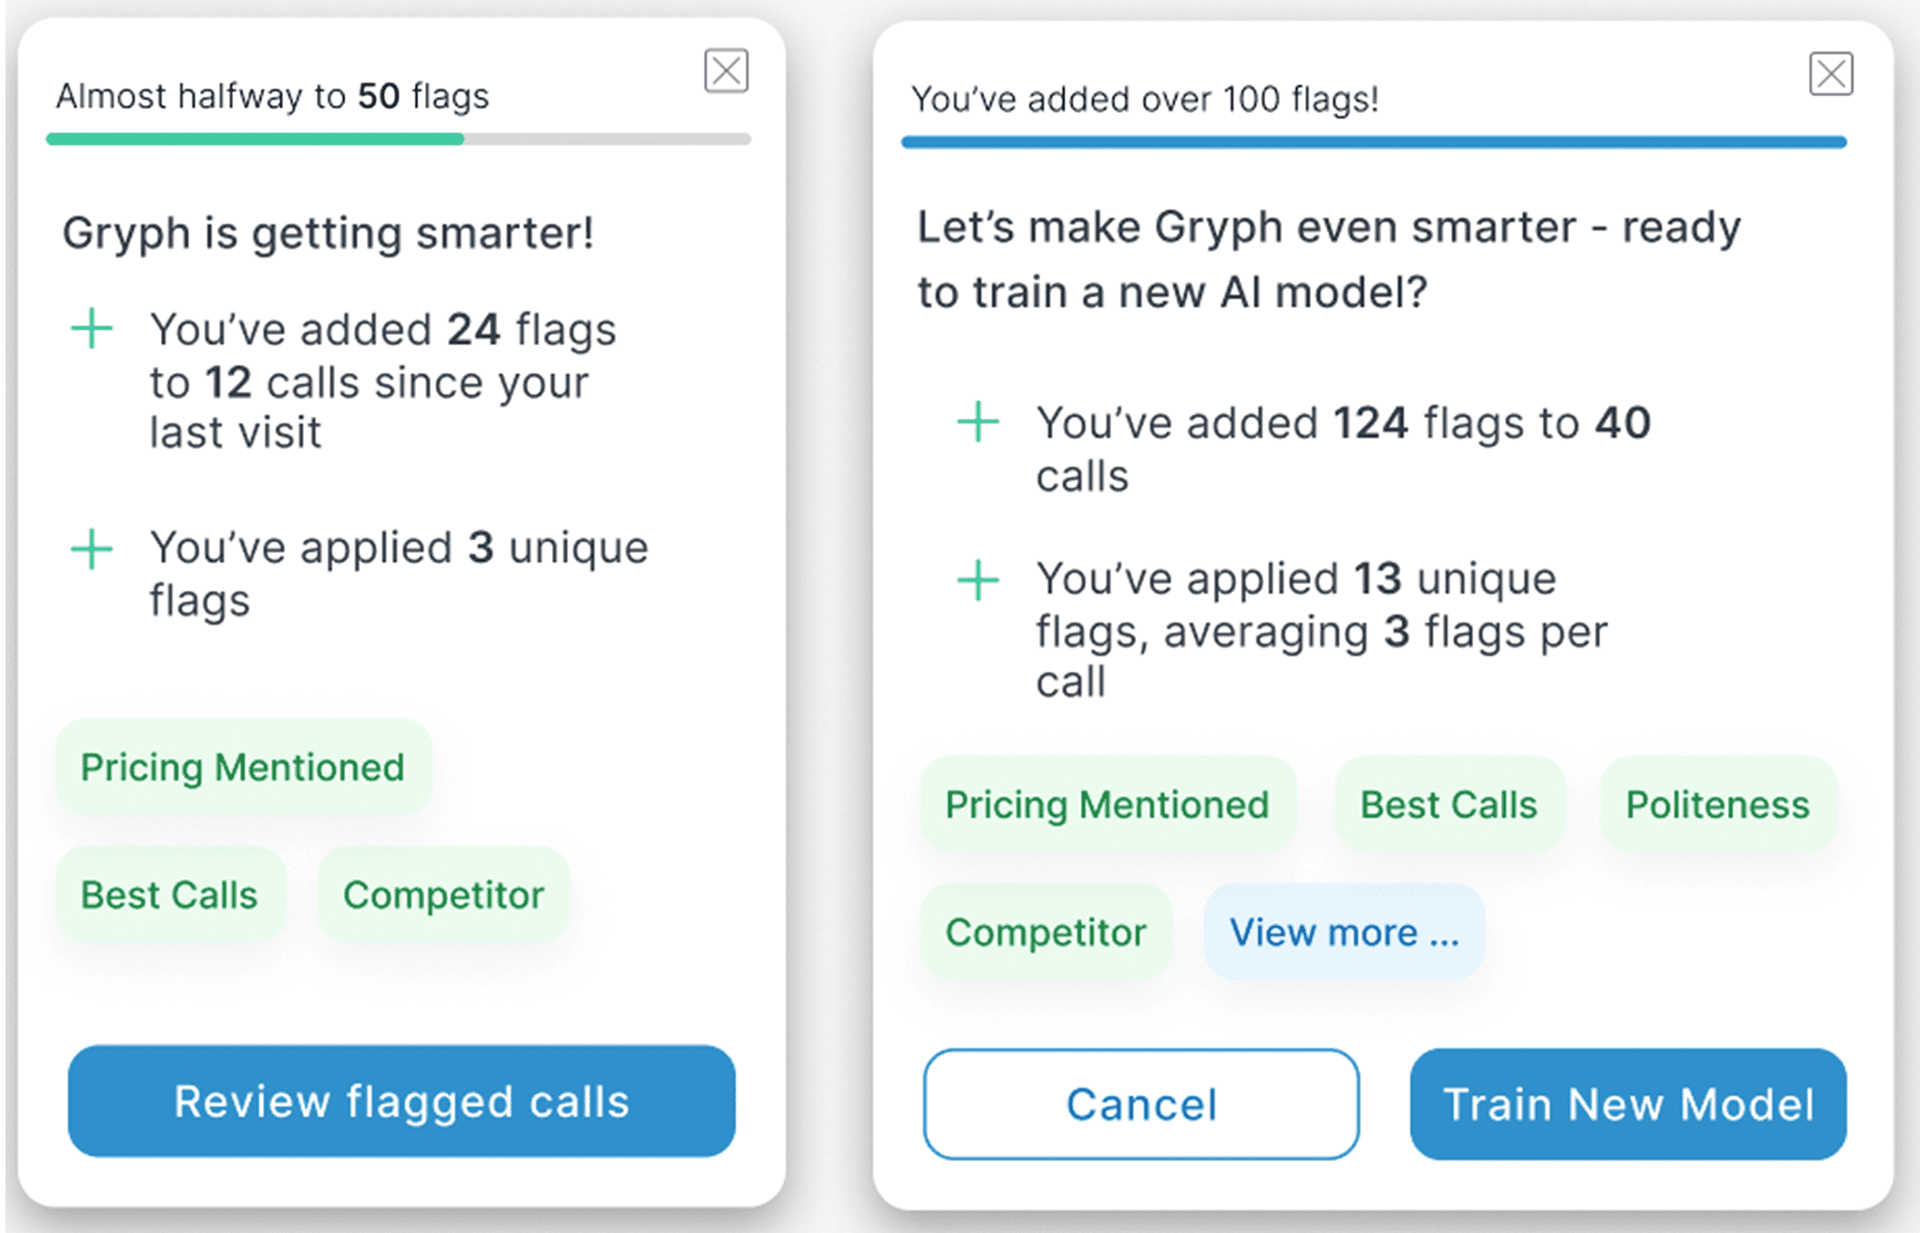Select Best Calls tag in the 24 flags card
The height and width of the screenshot is (1233, 1920).
pos(170,895)
